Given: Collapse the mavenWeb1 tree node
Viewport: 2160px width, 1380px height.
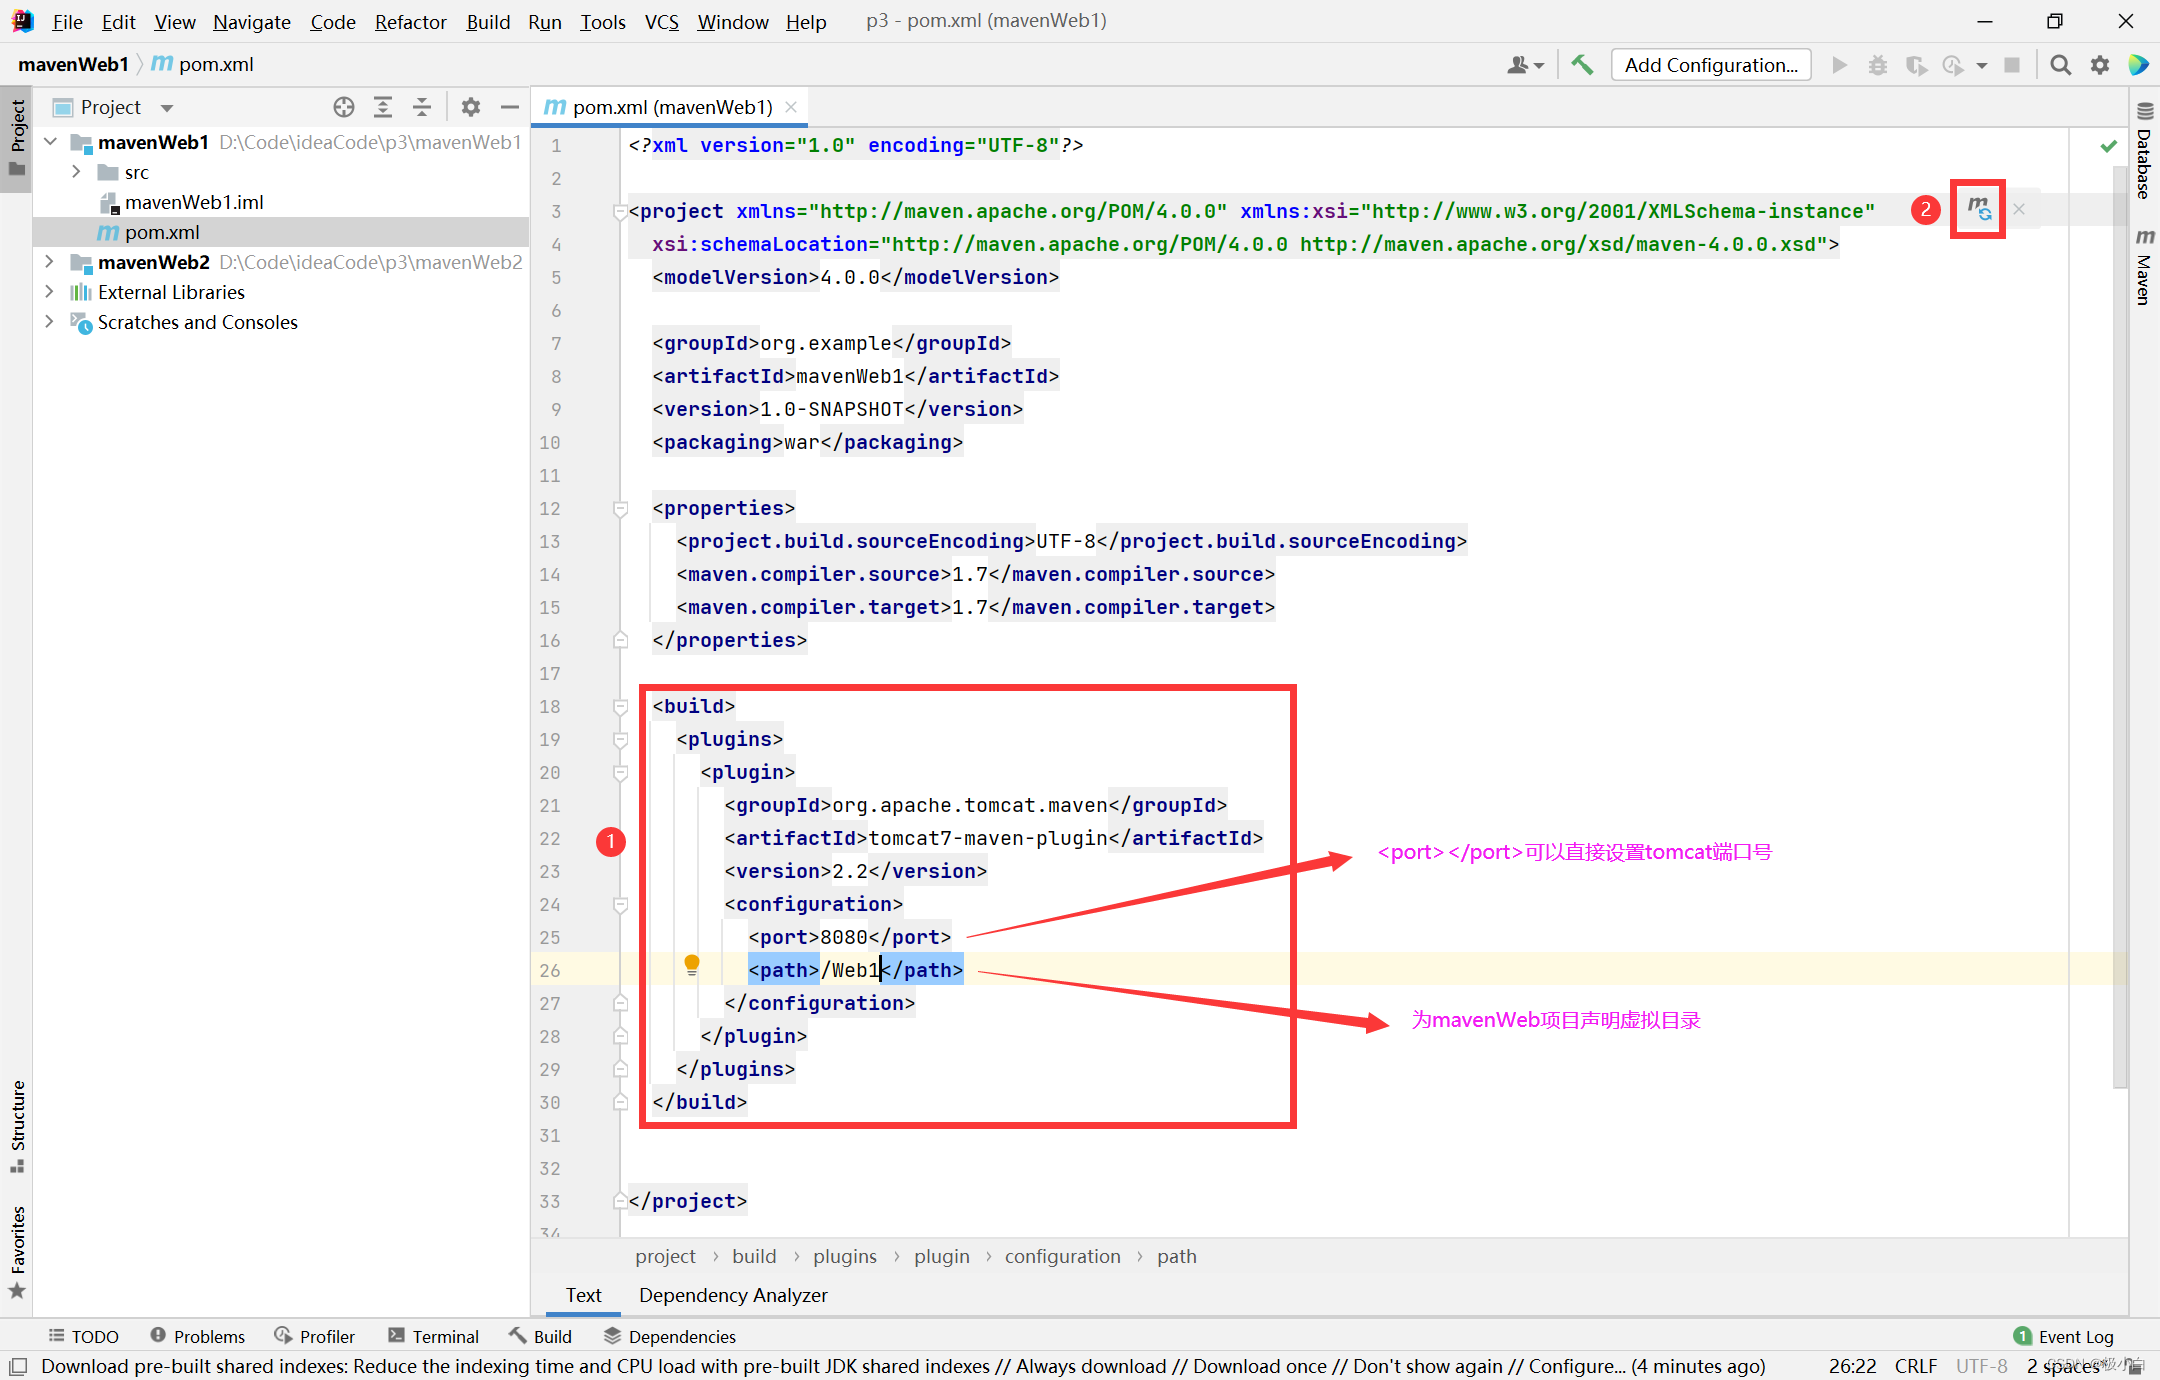Looking at the screenshot, I should (x=50, y=142).
